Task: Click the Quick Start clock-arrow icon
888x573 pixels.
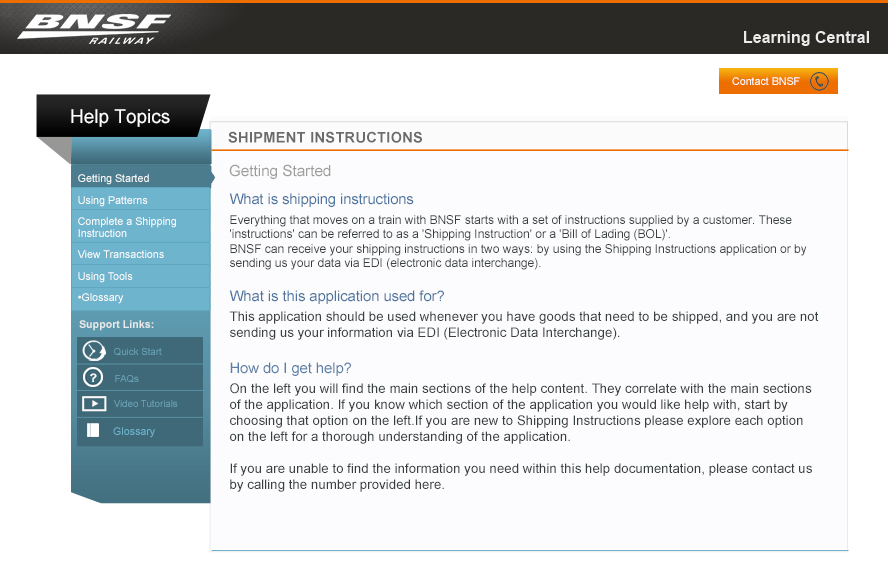Action: point(94,351)
